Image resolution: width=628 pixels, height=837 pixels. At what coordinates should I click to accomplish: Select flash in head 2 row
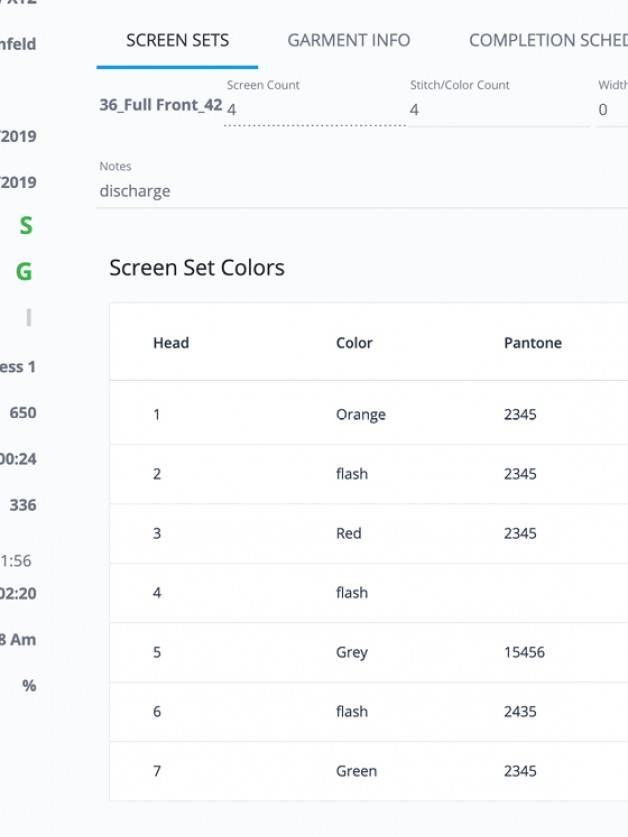352,474
